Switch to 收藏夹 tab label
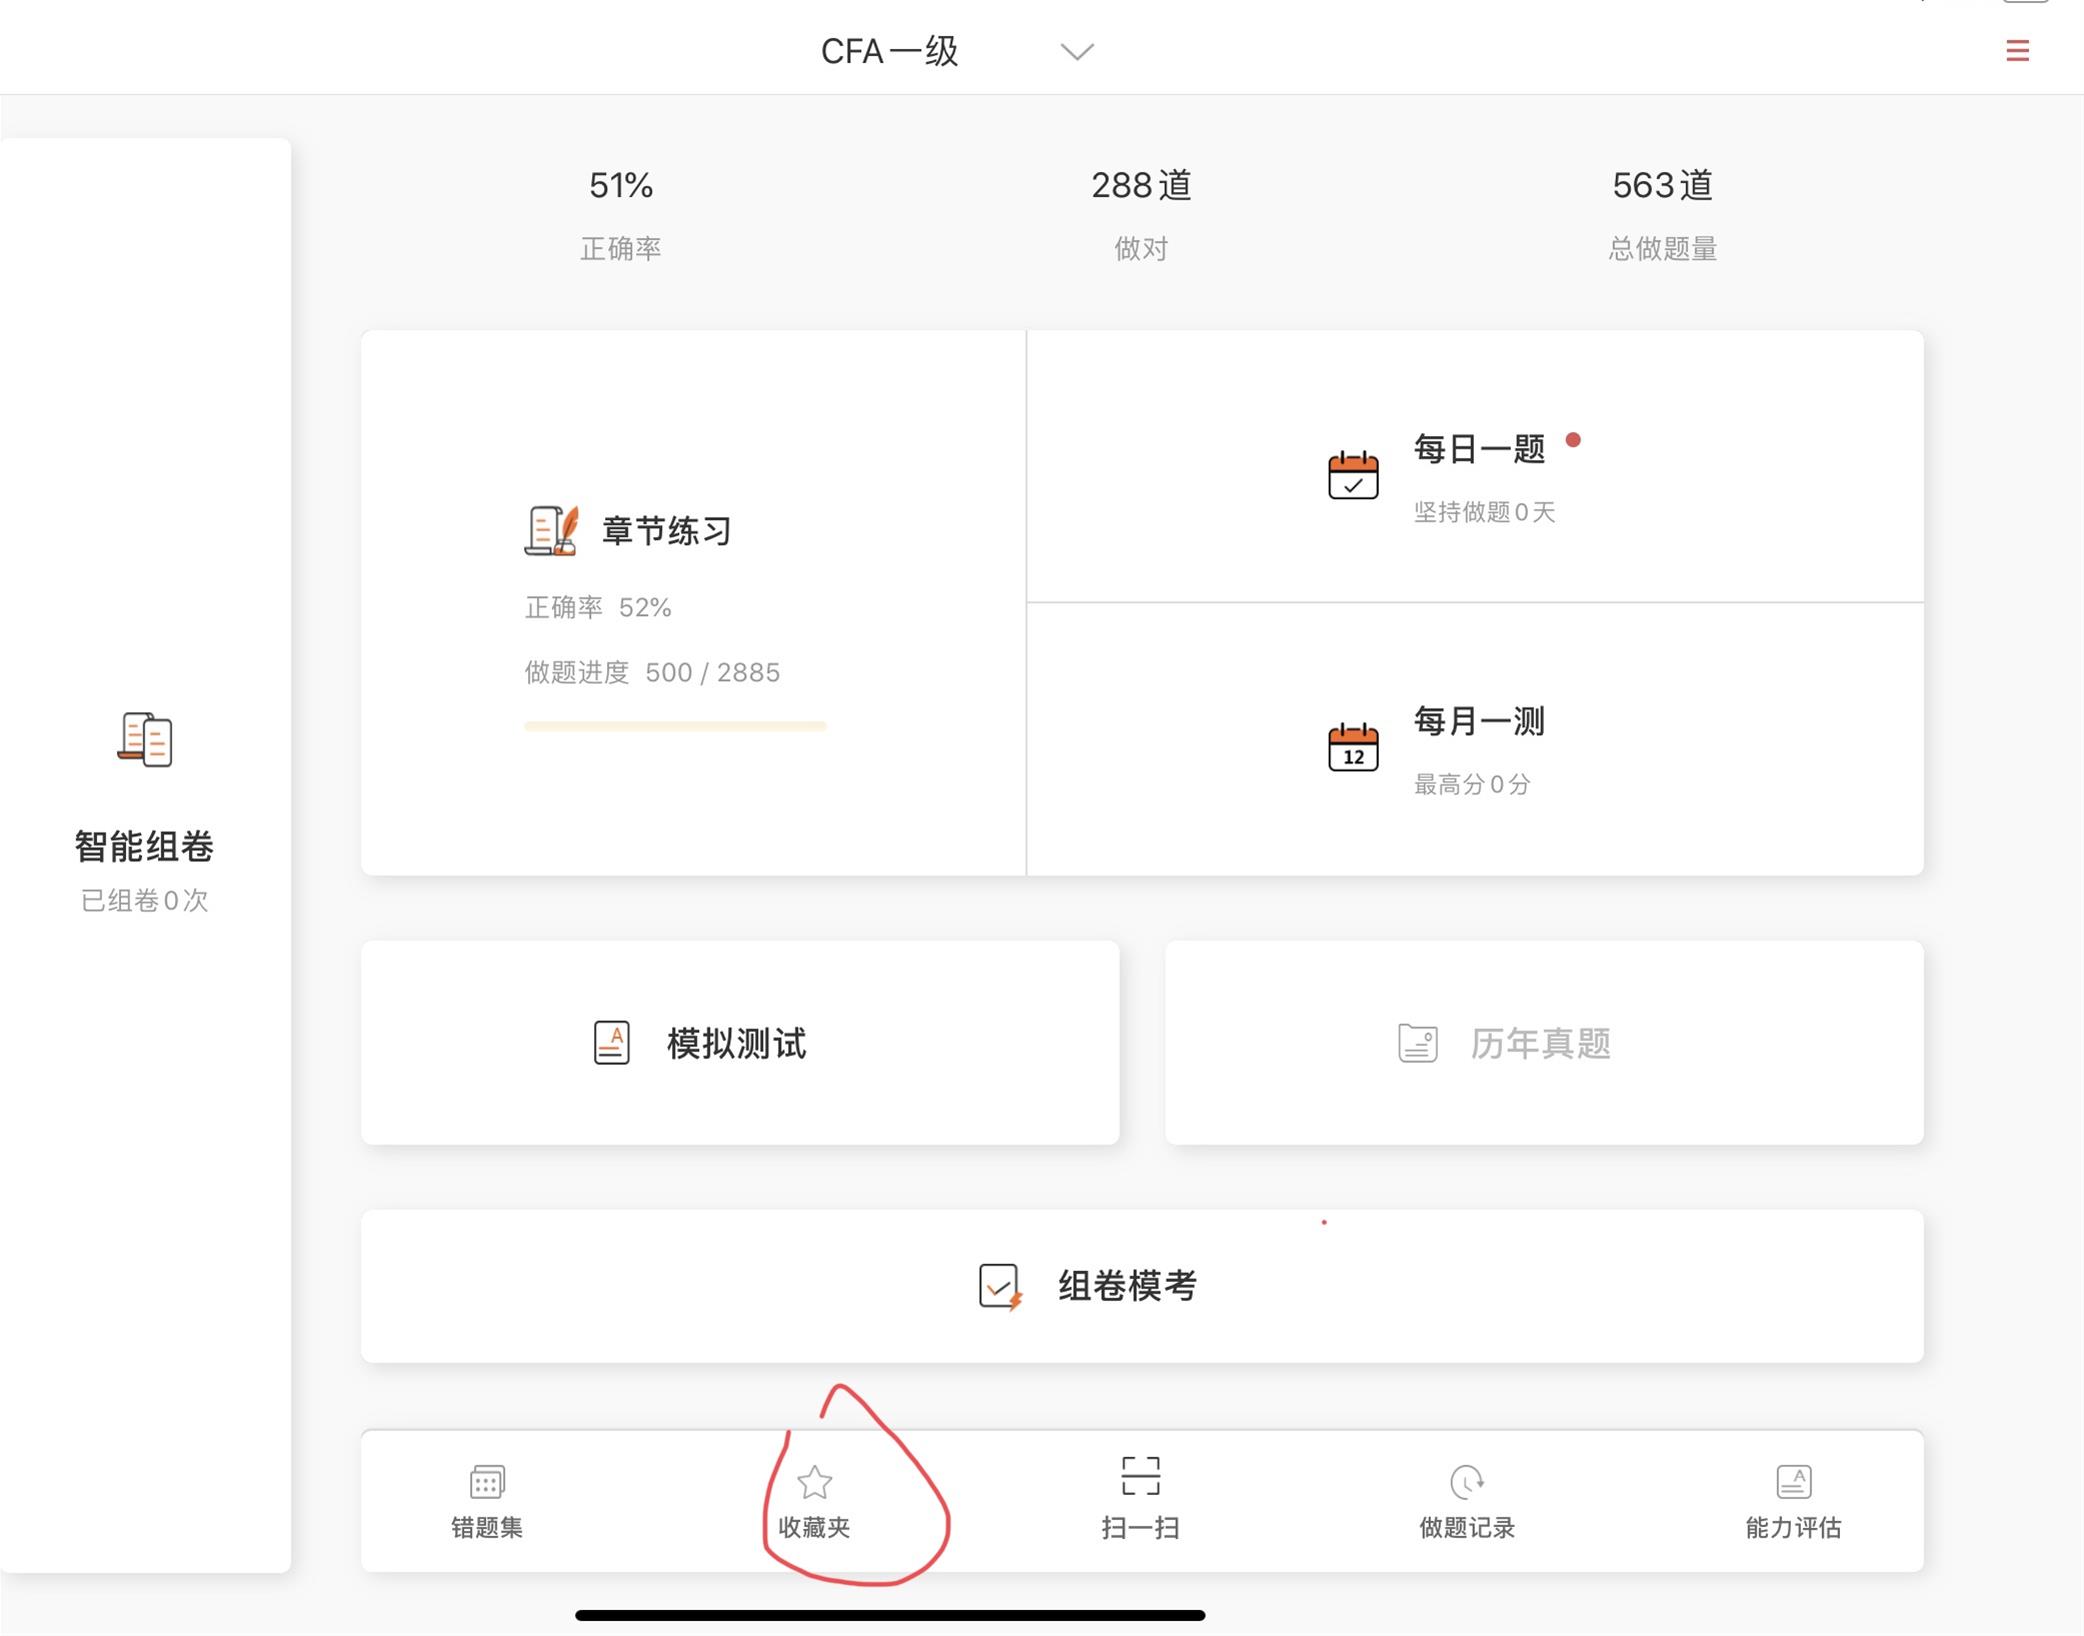 (814, 1528)
